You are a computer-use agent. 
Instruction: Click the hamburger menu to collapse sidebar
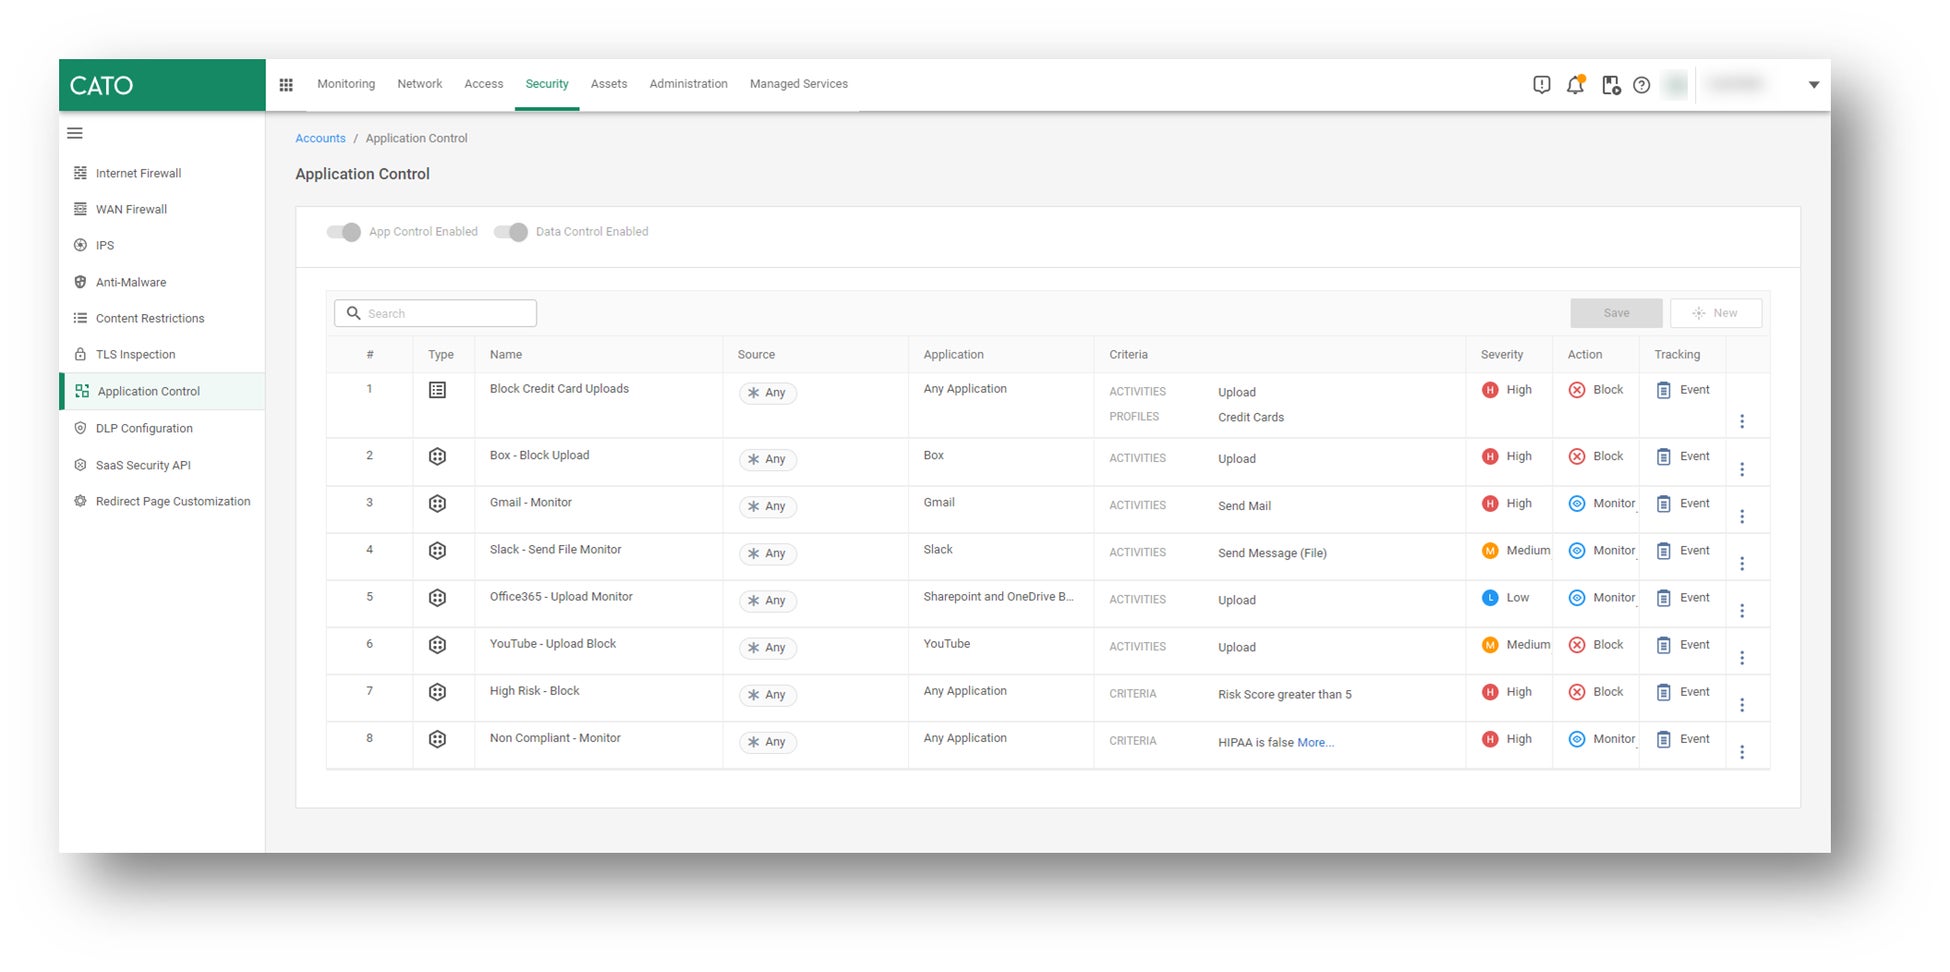click(75, 133)
